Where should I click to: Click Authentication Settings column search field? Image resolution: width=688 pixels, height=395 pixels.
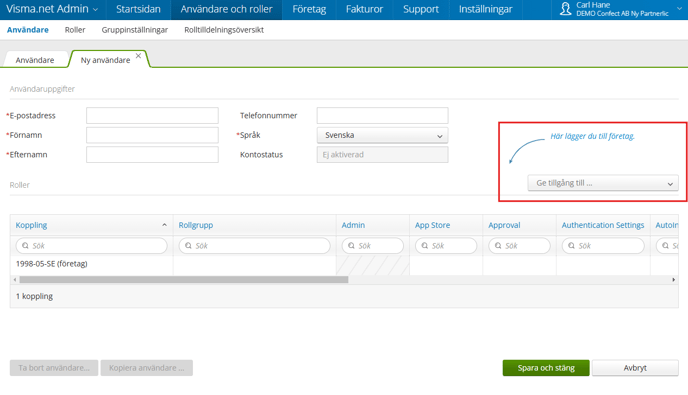[x=603, y=246]
